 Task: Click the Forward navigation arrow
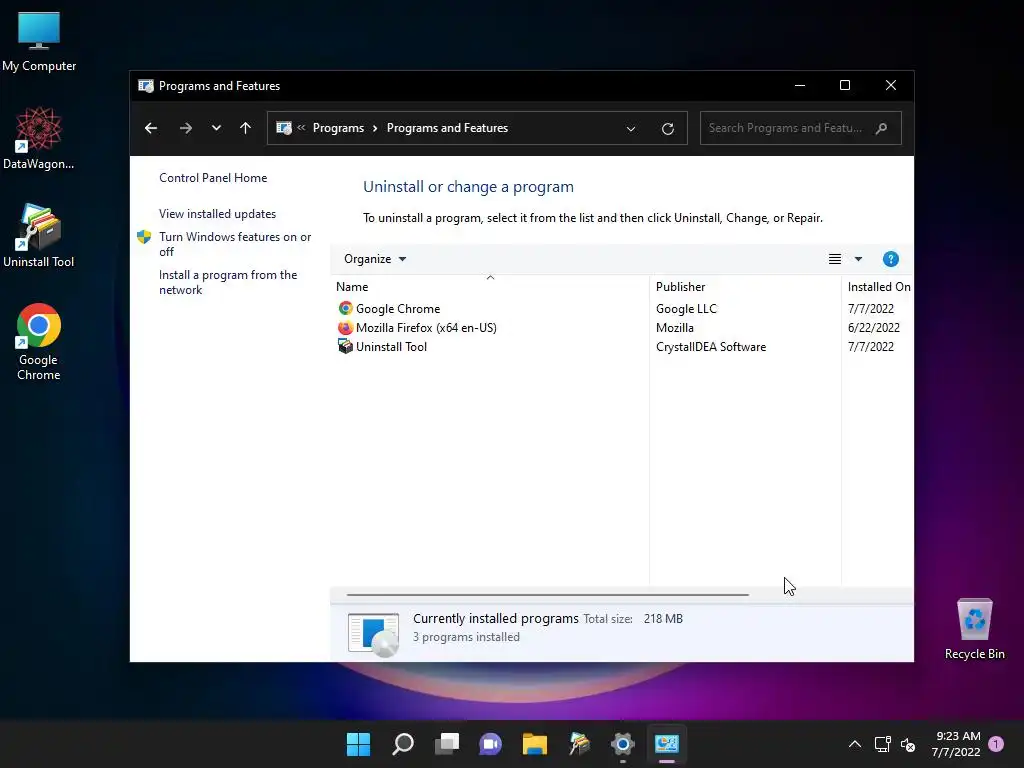tap(186, 128)
